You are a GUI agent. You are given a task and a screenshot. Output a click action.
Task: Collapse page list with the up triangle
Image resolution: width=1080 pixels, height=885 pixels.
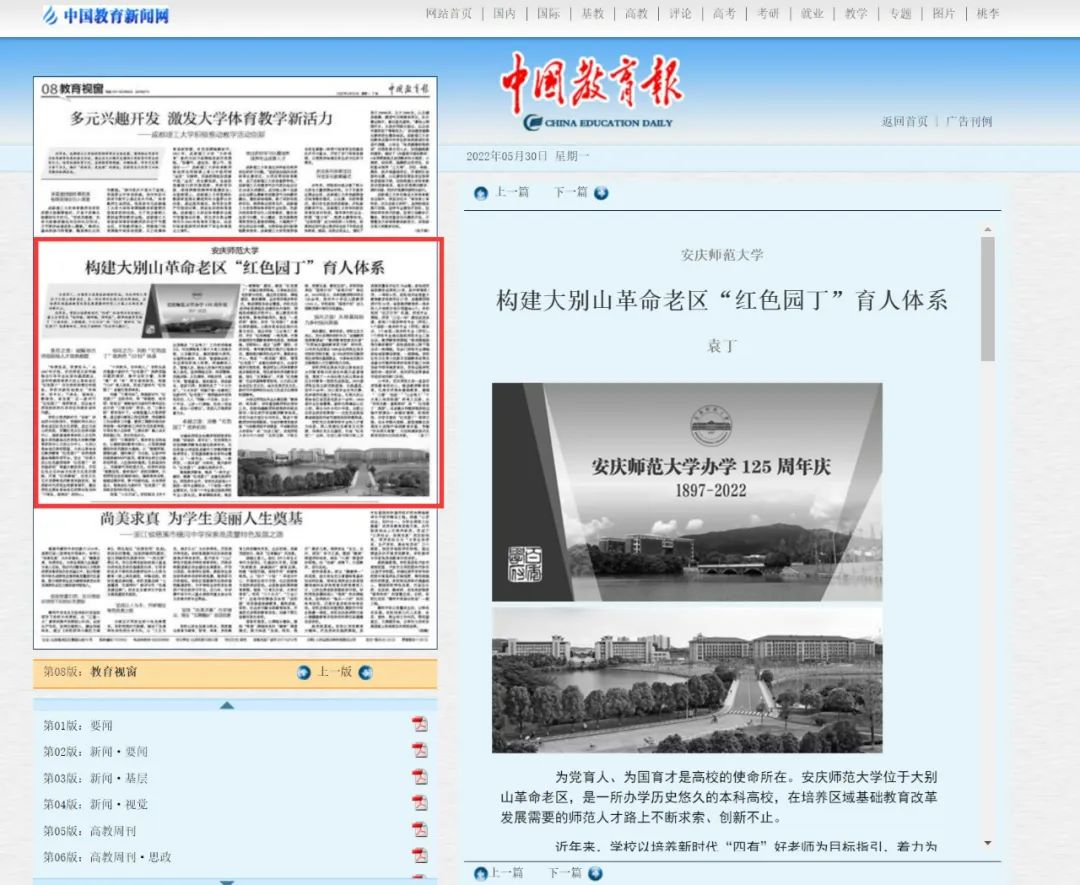[x=227, y=705]
